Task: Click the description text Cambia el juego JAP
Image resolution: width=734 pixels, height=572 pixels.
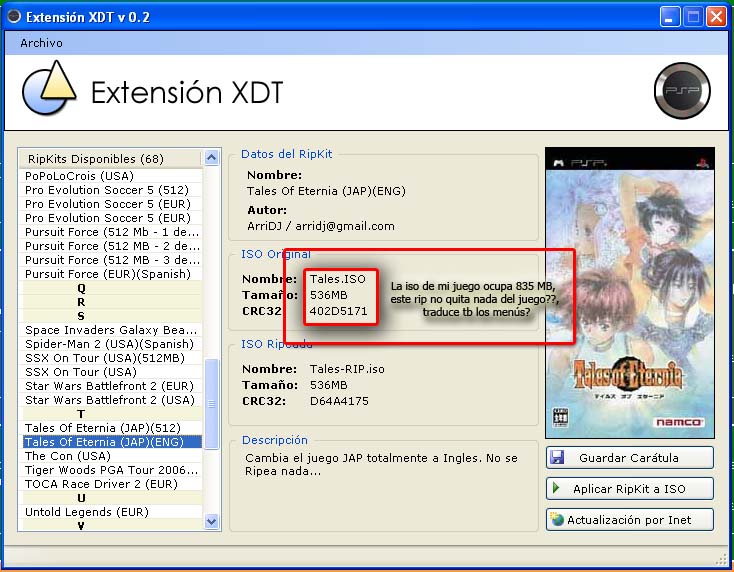Action: coord(381,464)
